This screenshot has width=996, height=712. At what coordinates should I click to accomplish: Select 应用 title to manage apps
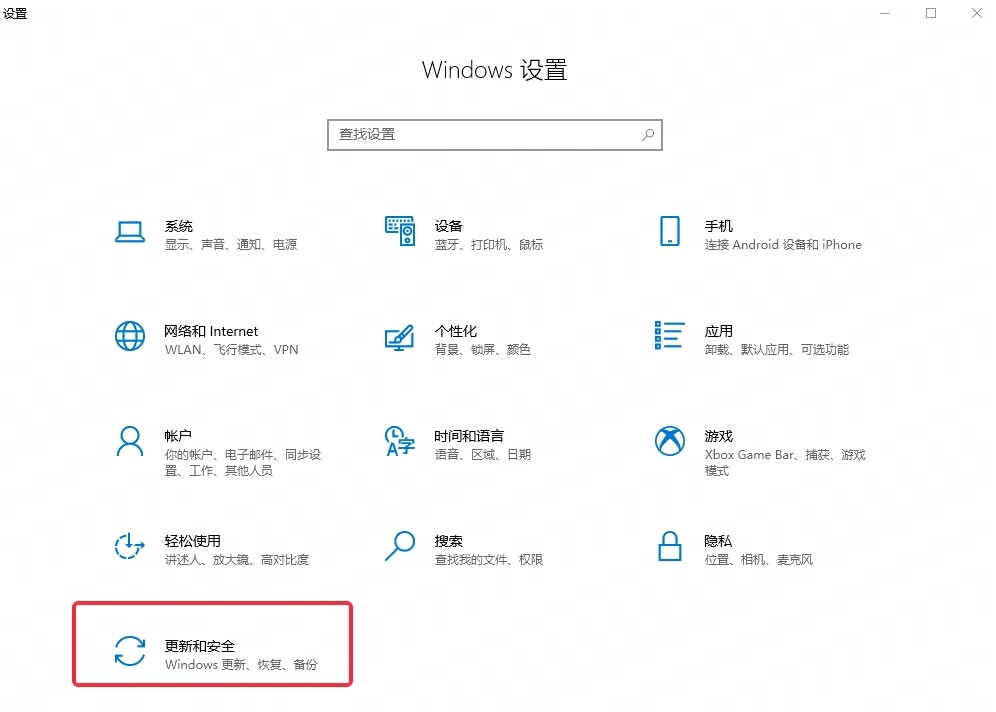coord(718,331)
